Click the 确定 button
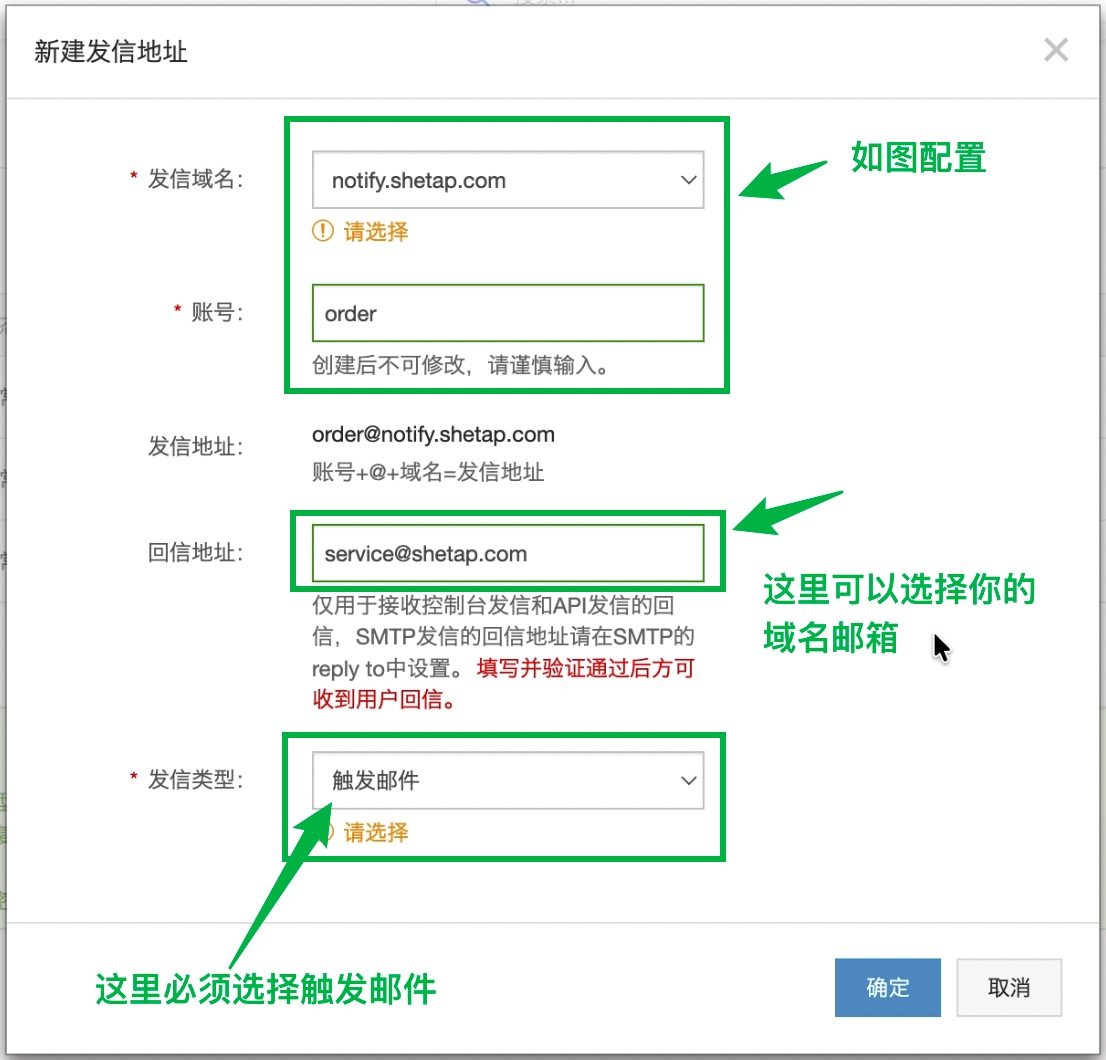Viewport: 1106px width, 1060px height. click(887, 987)
